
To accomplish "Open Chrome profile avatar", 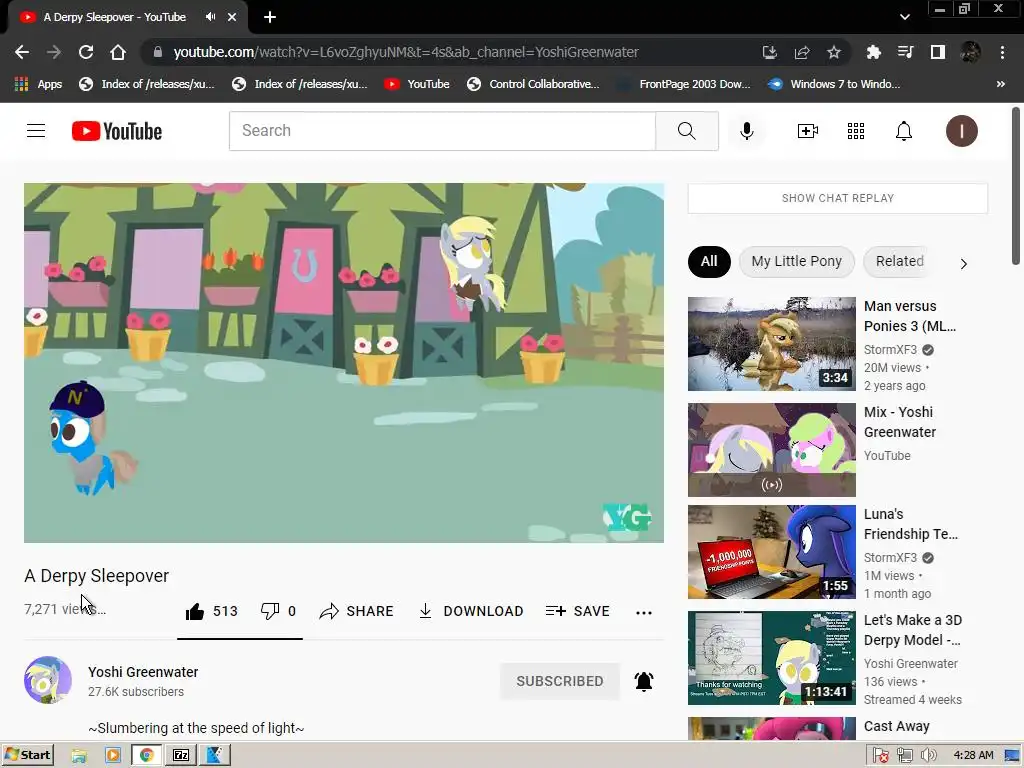I will coord(970,52).
